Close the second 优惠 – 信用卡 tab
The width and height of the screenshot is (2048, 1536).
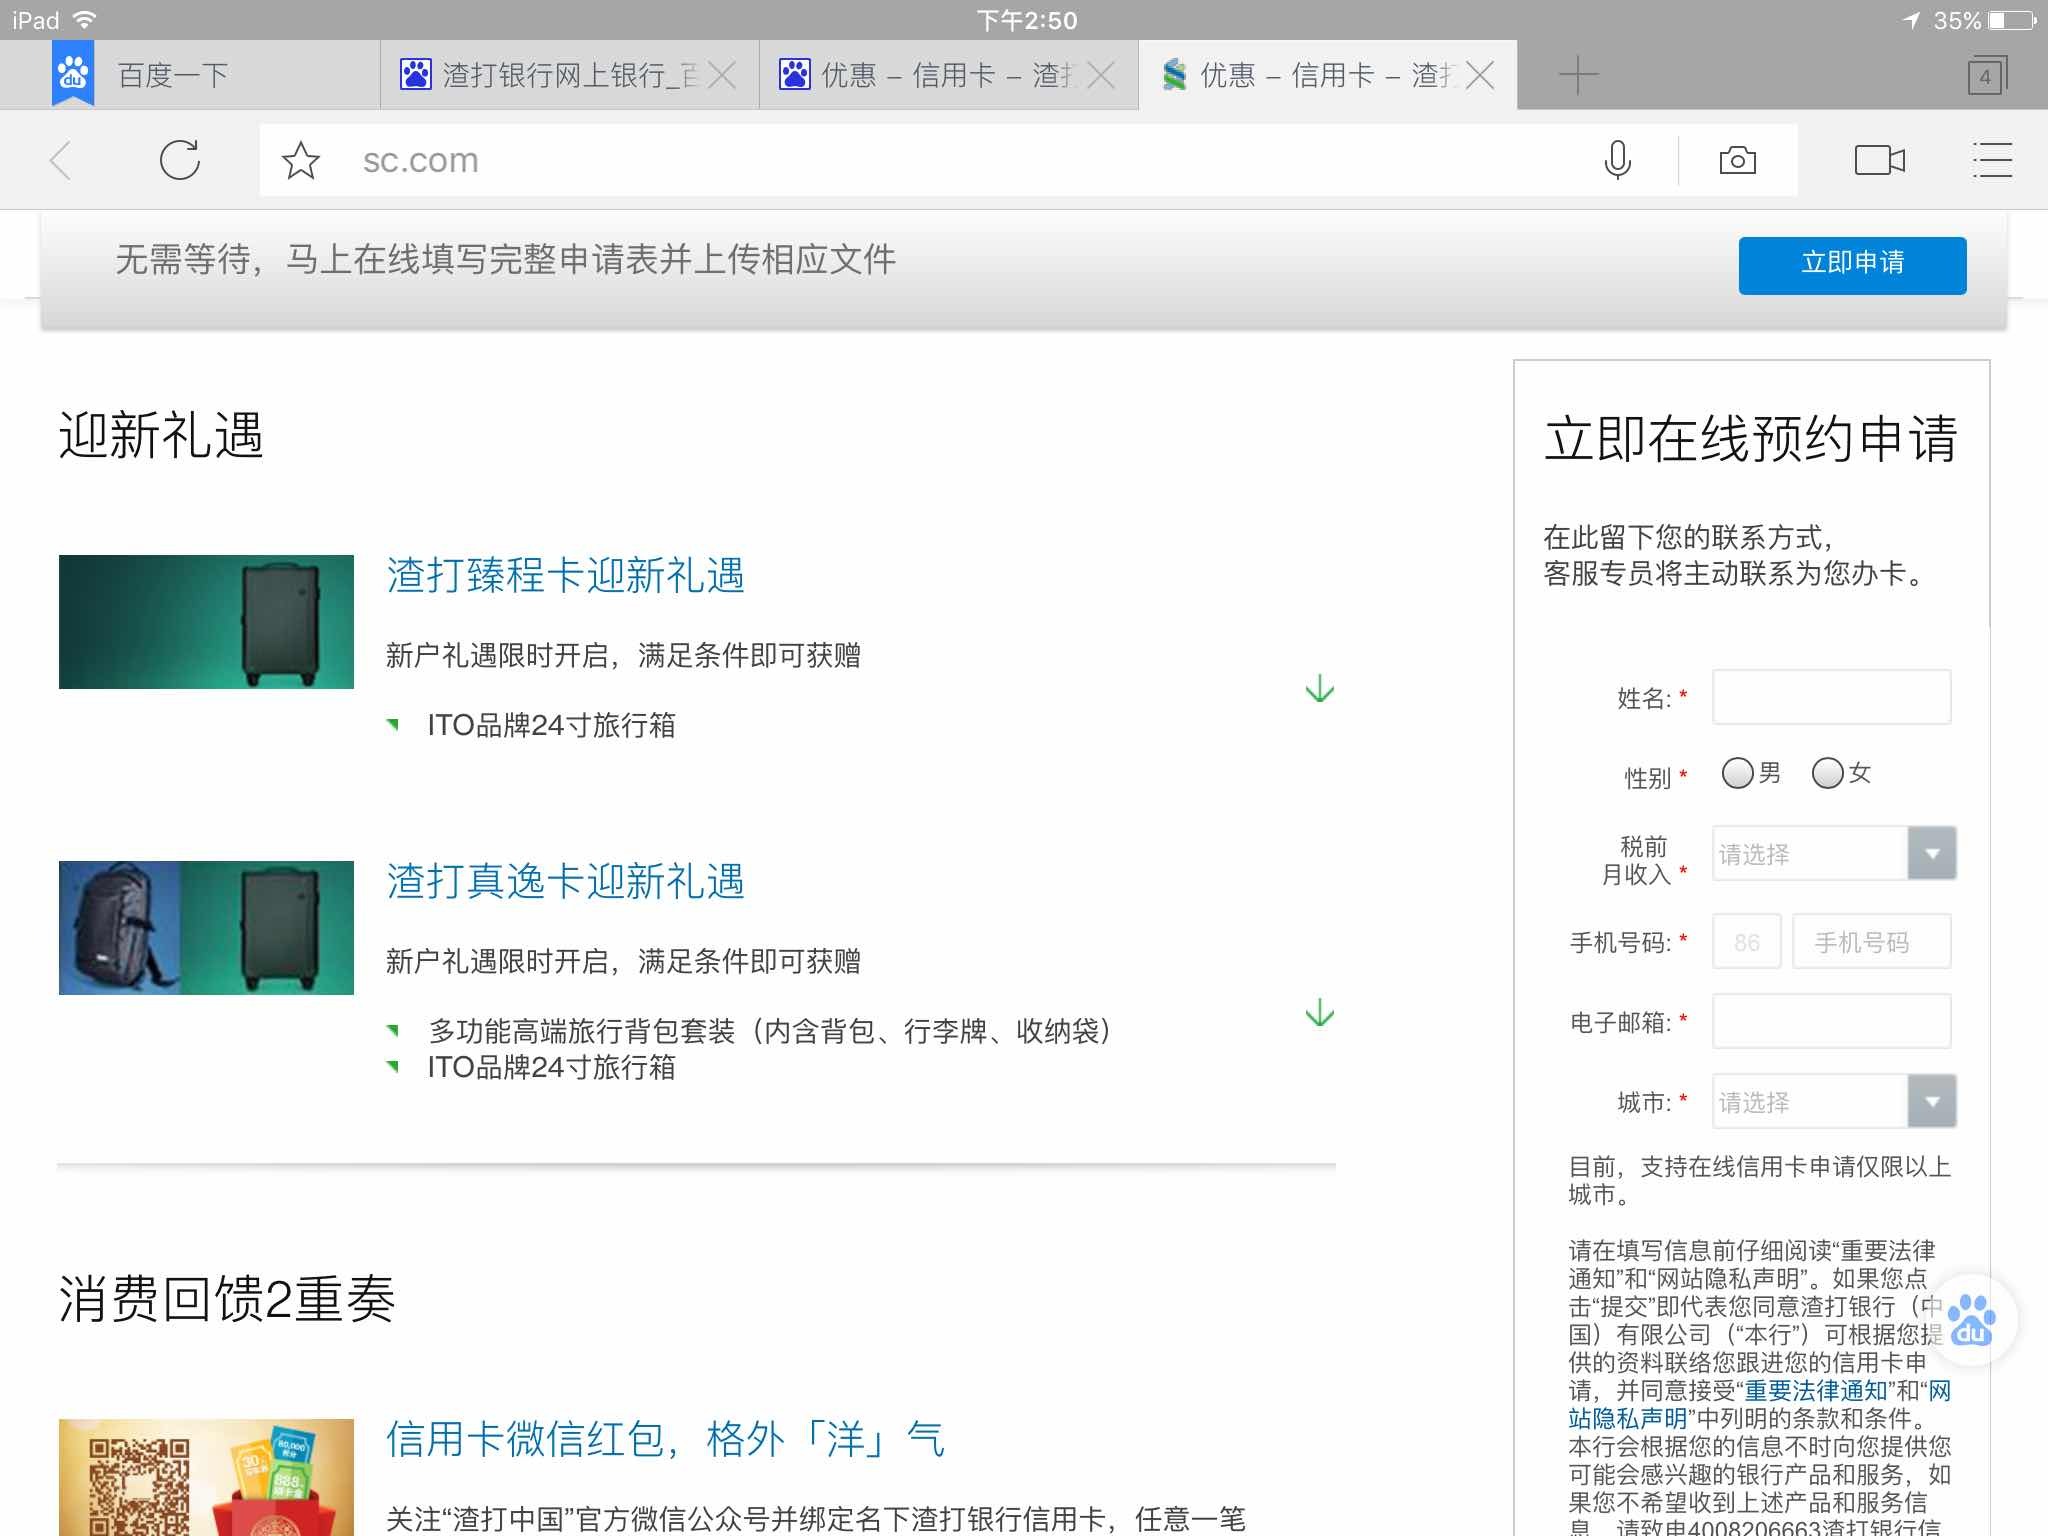coord(1101,75)
